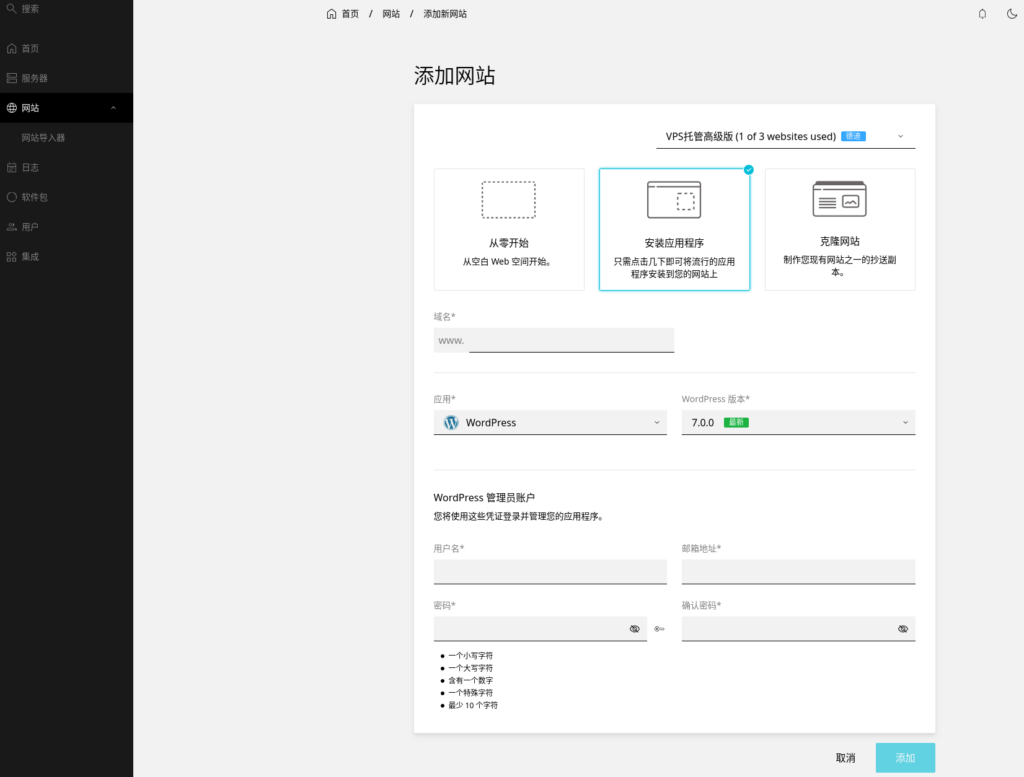Click the 添加网站 page title
This screenshot has height=777, width=1024.
[x=455, y=76]
